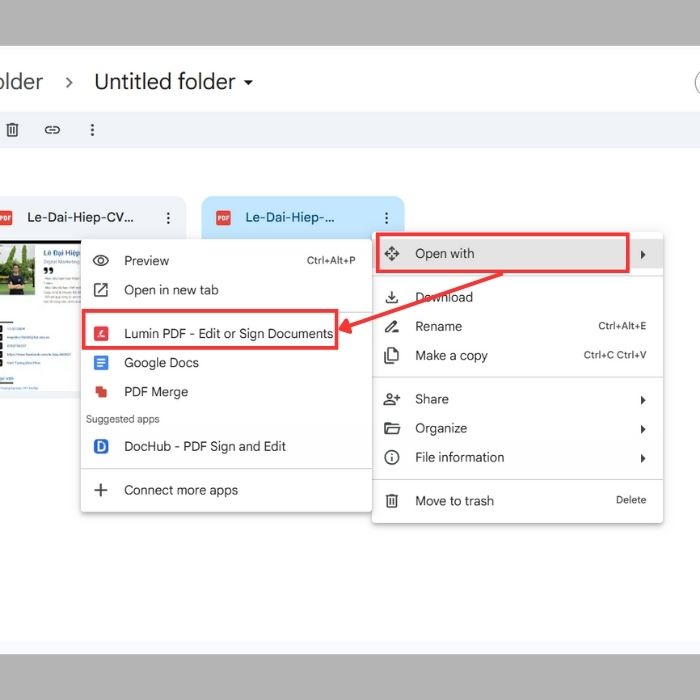Click the Open with four-arrow icon
Viewport: 700px width, 700px height.
point(392,254)
